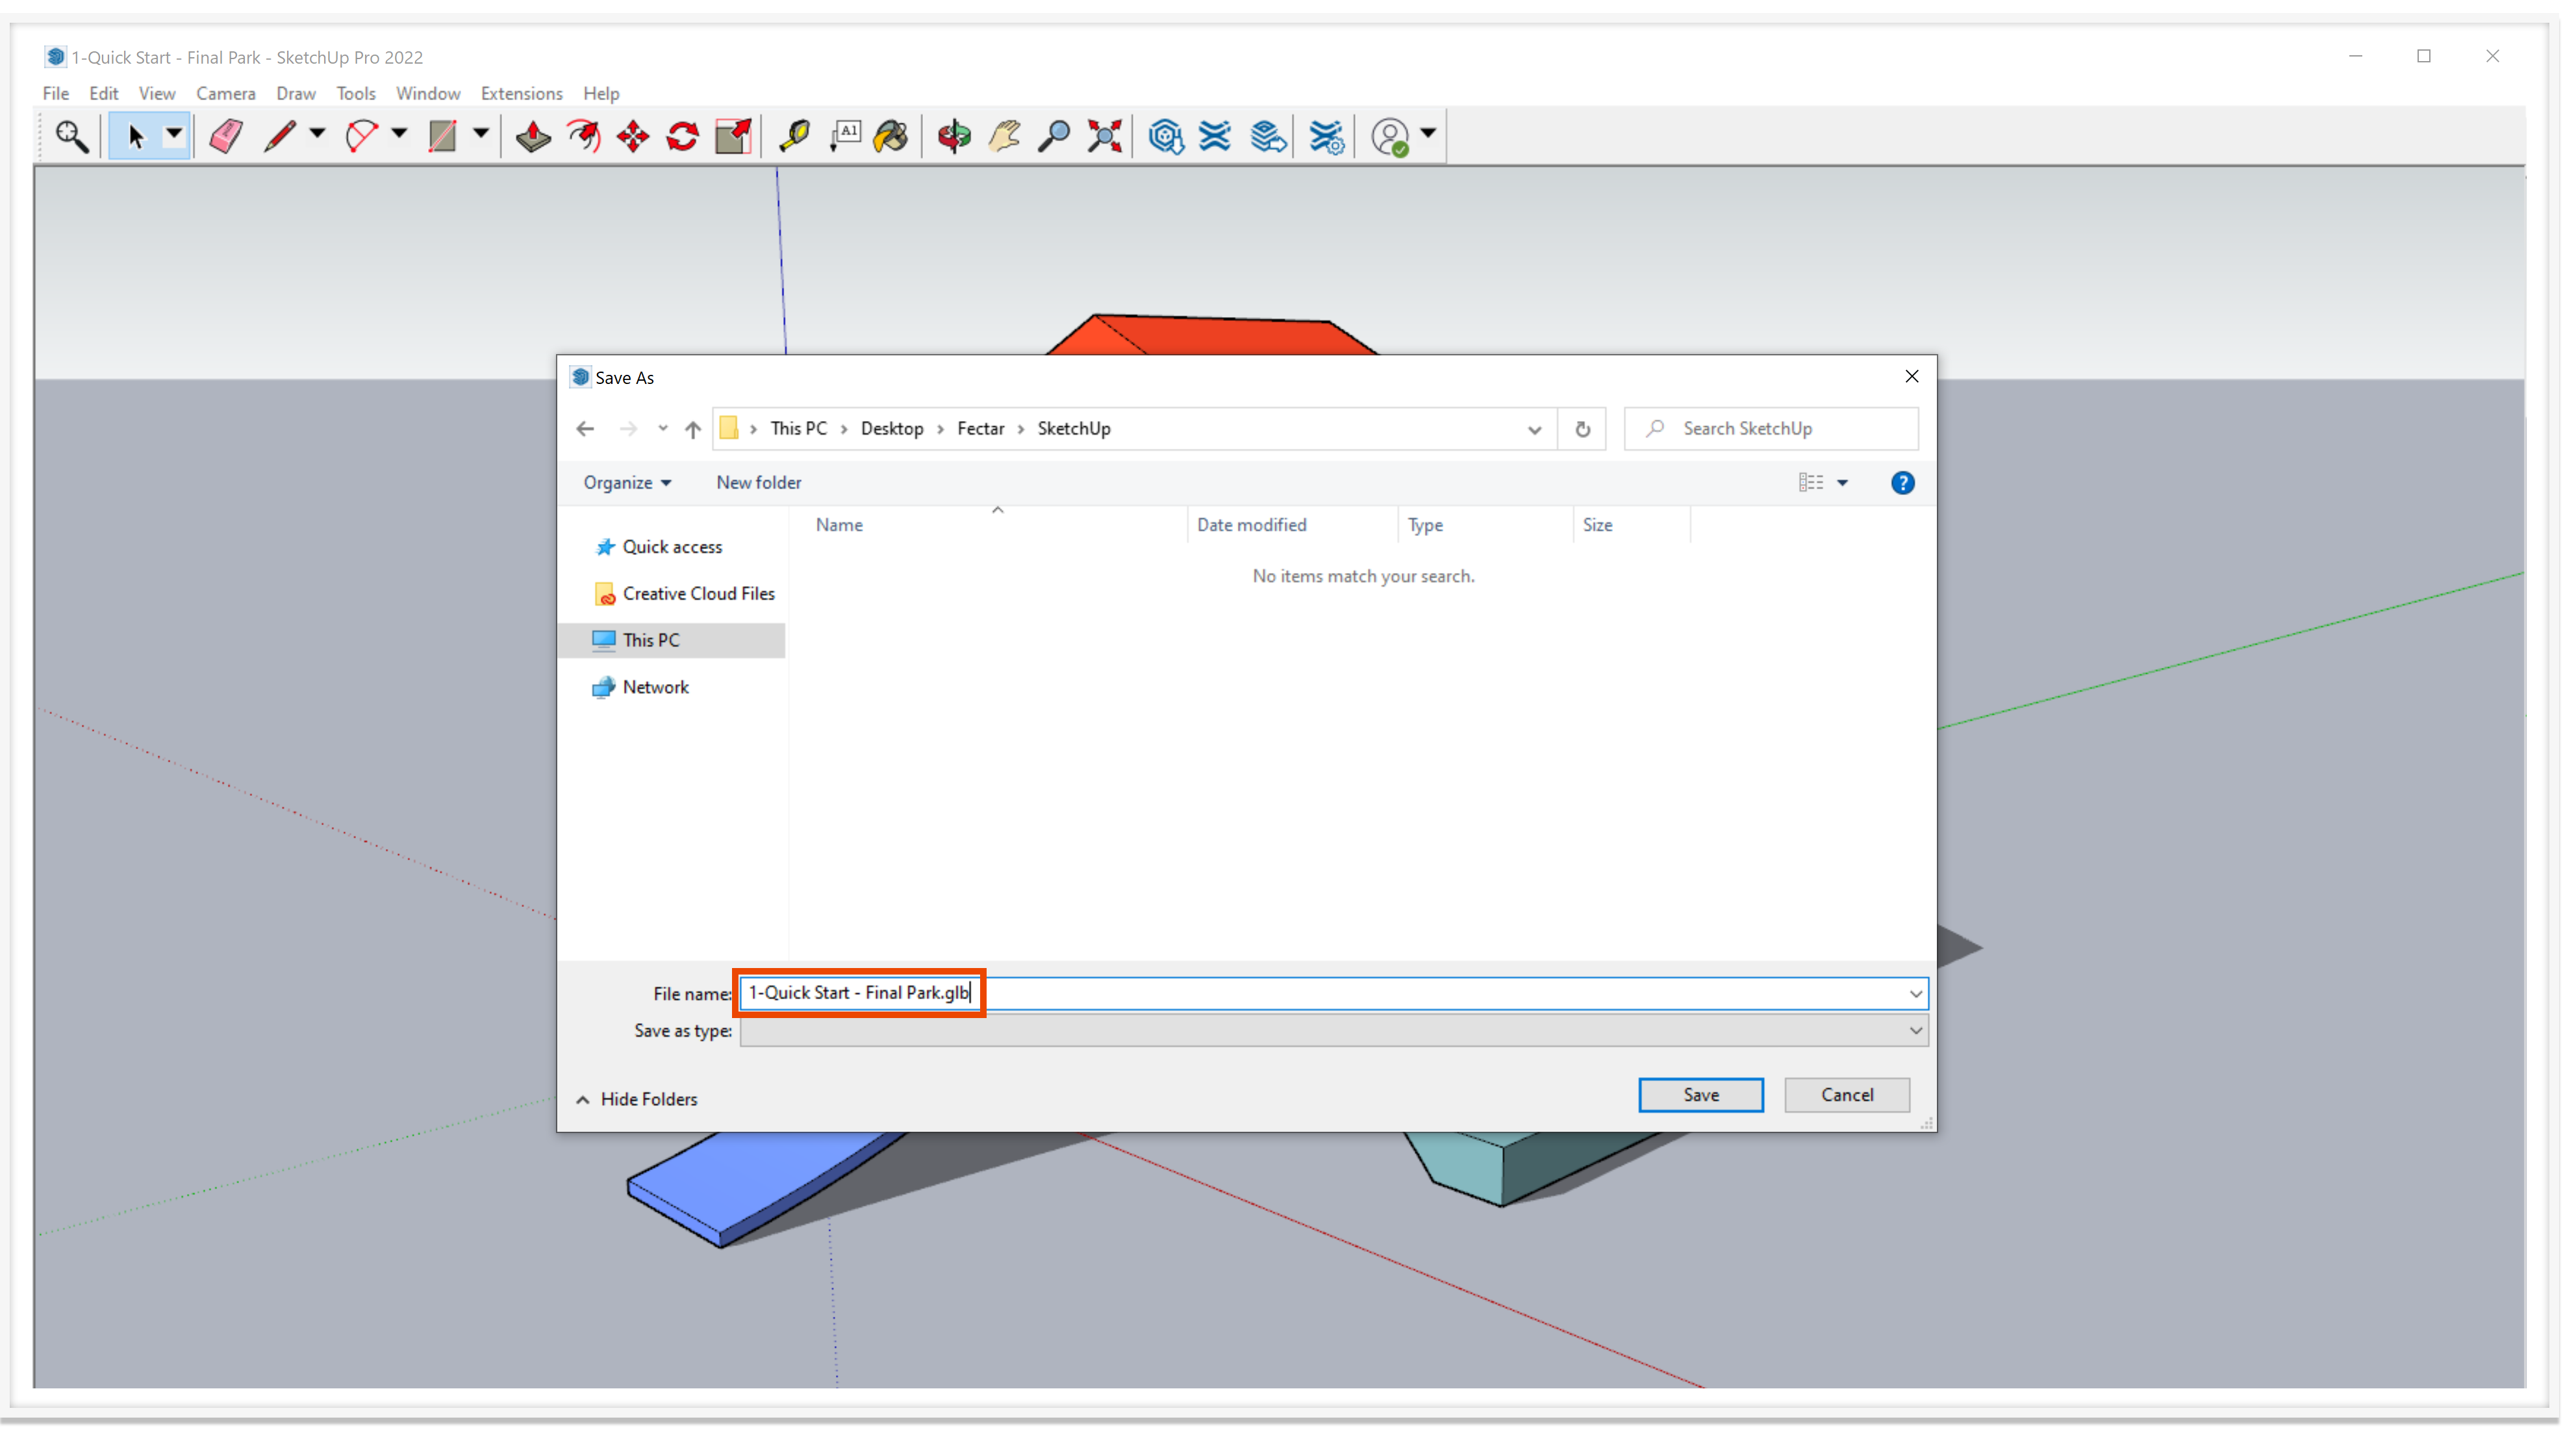
Task: Open the View menu
Action: pos(157,94)
